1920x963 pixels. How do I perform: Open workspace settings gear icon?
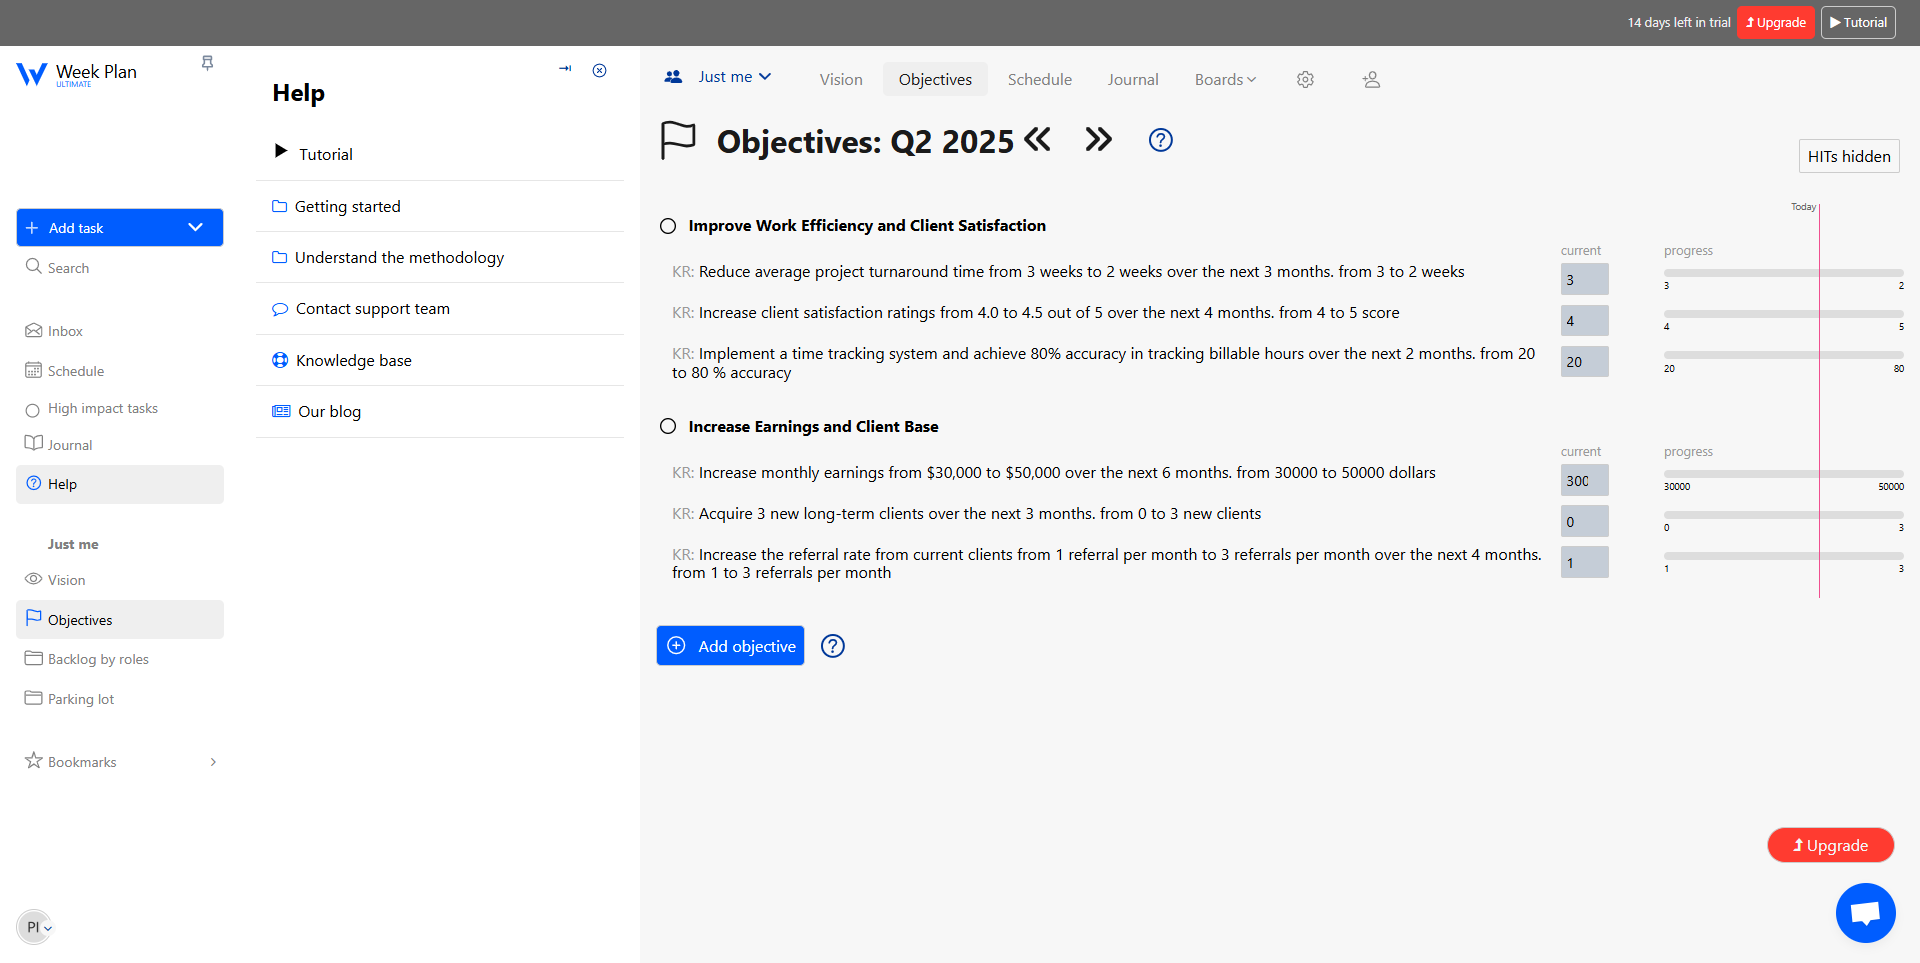(x=1305, y=79)
